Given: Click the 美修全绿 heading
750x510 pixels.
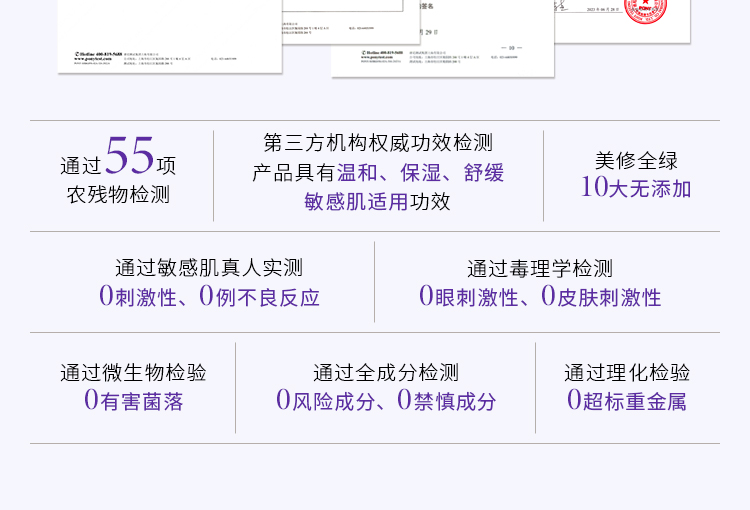Looking at the screenshot, I should [x=636, y=160].
